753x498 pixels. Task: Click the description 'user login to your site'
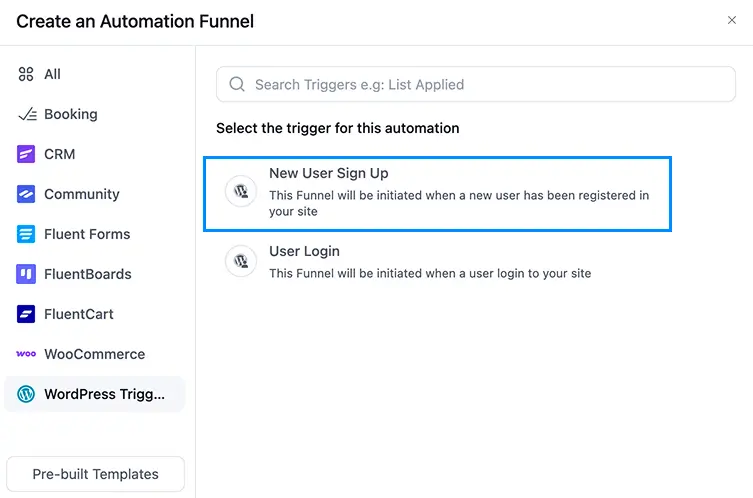click(x=530, y=273)
